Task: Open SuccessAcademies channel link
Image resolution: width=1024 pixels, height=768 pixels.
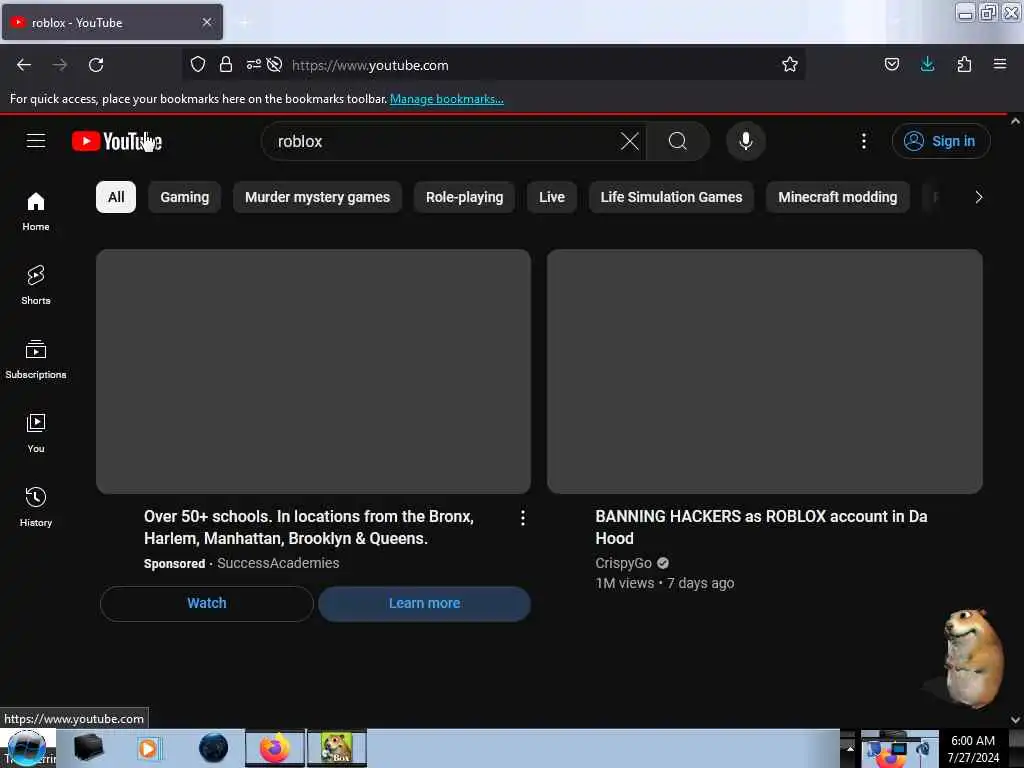Action: [x=278, y=563]
